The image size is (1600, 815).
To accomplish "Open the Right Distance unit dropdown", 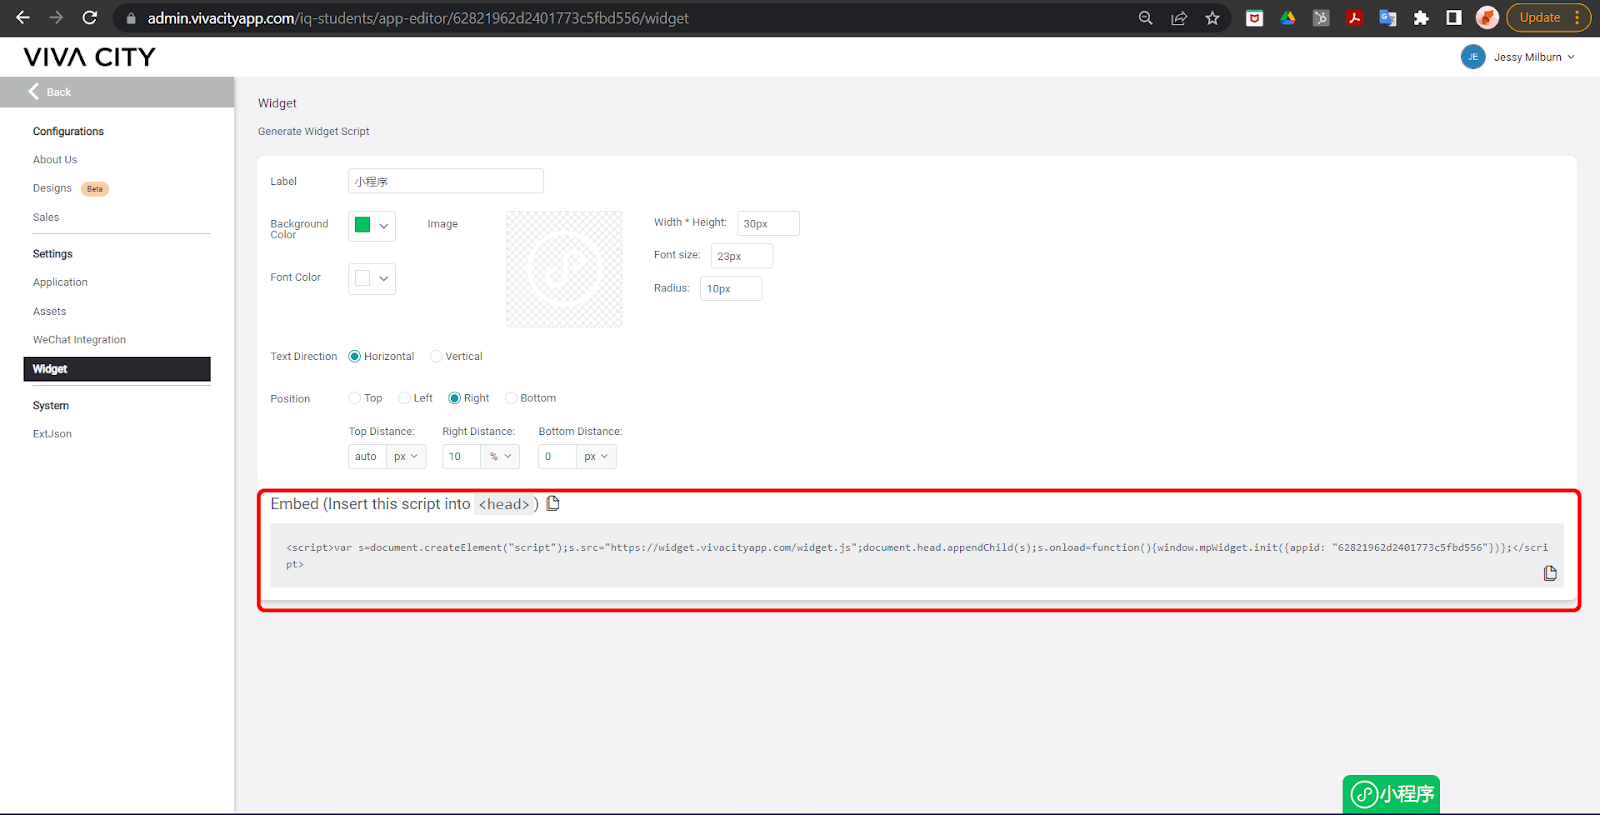I will point(500,456).
